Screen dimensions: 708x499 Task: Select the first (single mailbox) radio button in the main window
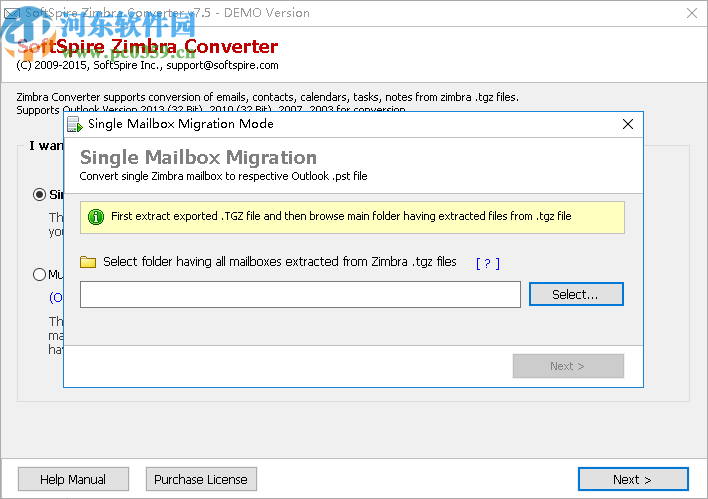[39, 195]
